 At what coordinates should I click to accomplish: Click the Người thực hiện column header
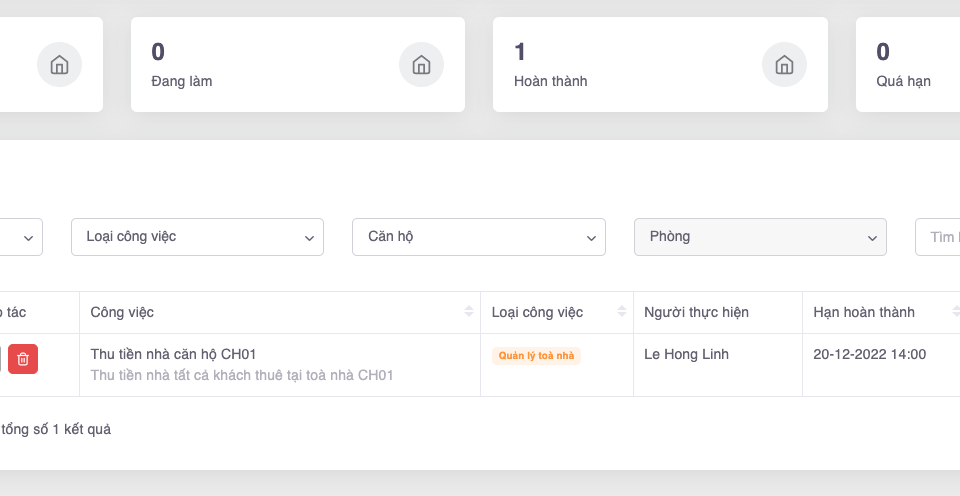[696, 312]
